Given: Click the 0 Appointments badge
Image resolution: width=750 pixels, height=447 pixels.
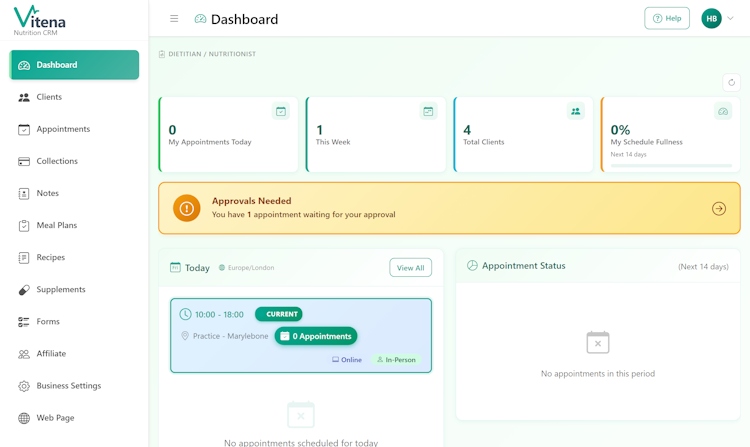Looking at the screenshot, I should point(316,336).
